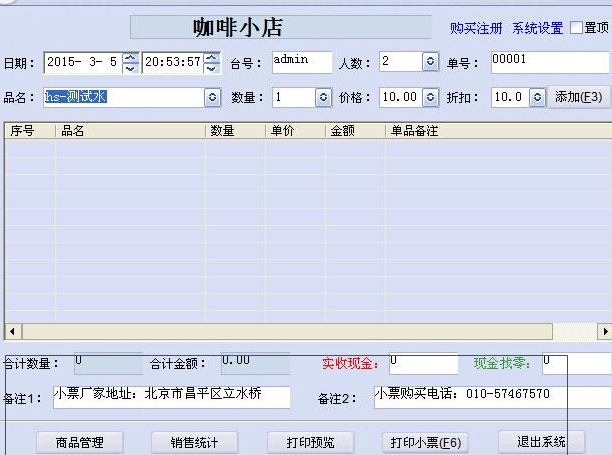
Task: Open 系统设置 settings link
Action: click(537, 28)
